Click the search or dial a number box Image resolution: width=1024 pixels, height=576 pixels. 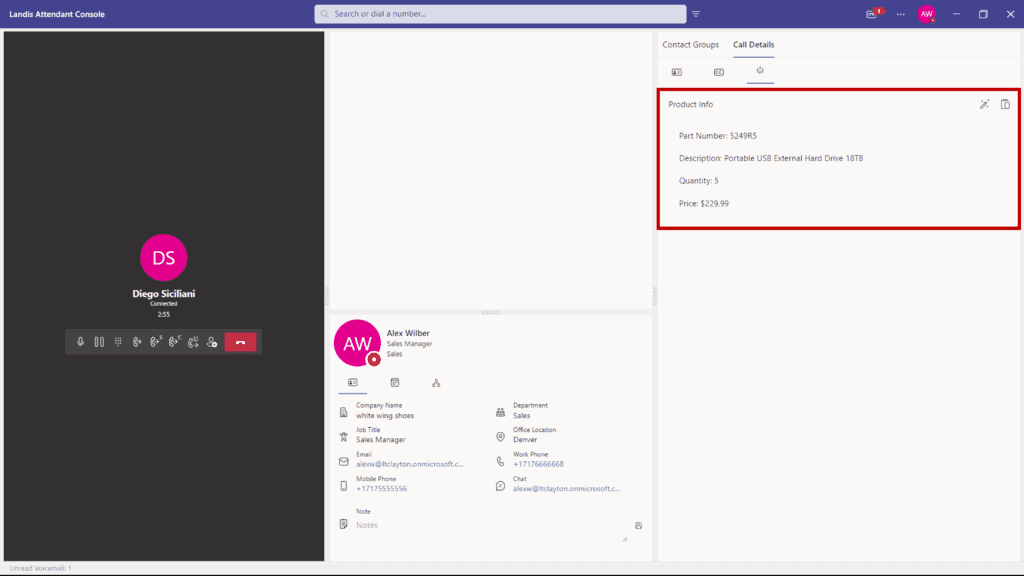(x=500, y=14)
